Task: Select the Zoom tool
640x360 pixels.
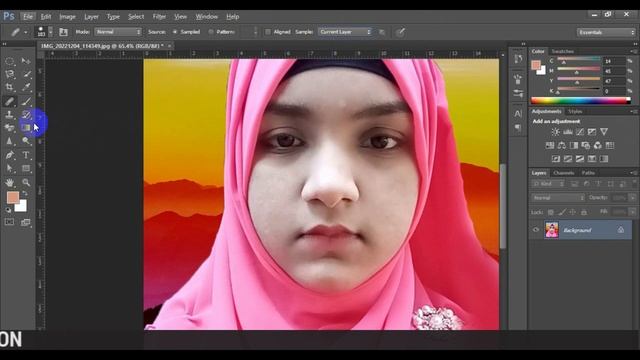Action: point(26,182)
